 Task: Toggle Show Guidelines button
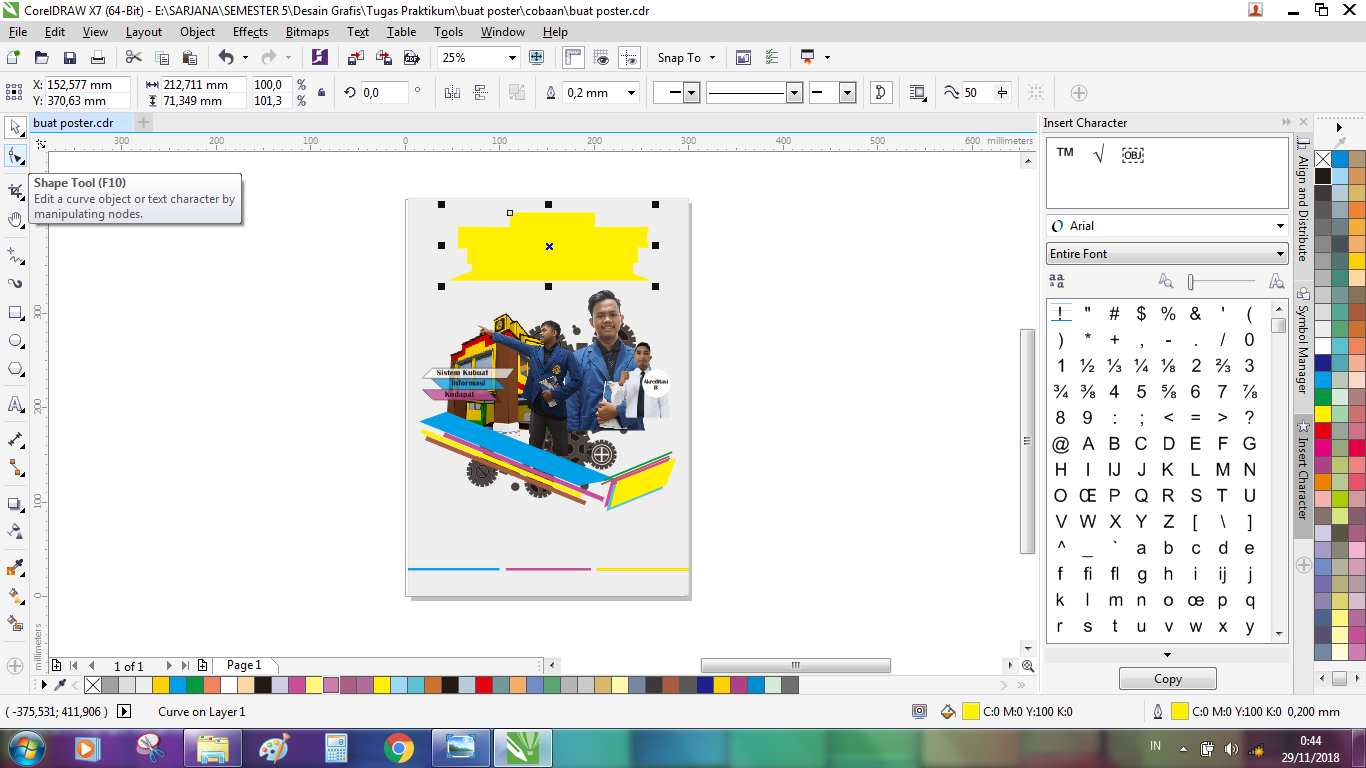point(629,58)
